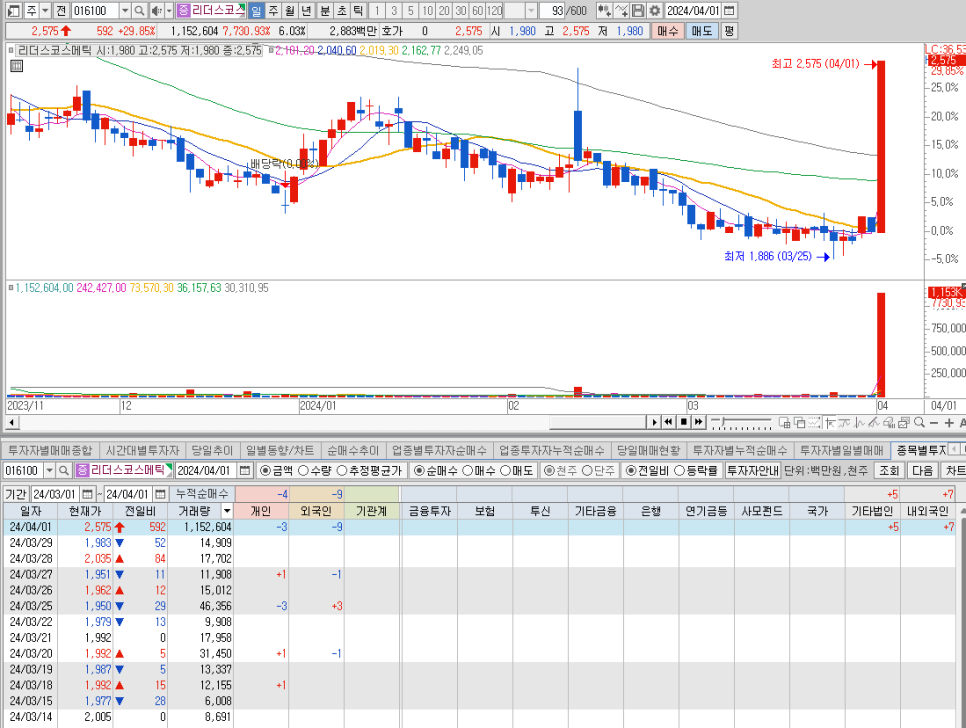Click the magnifier icon next to 016100 in the investor panel

pos(63,471)
